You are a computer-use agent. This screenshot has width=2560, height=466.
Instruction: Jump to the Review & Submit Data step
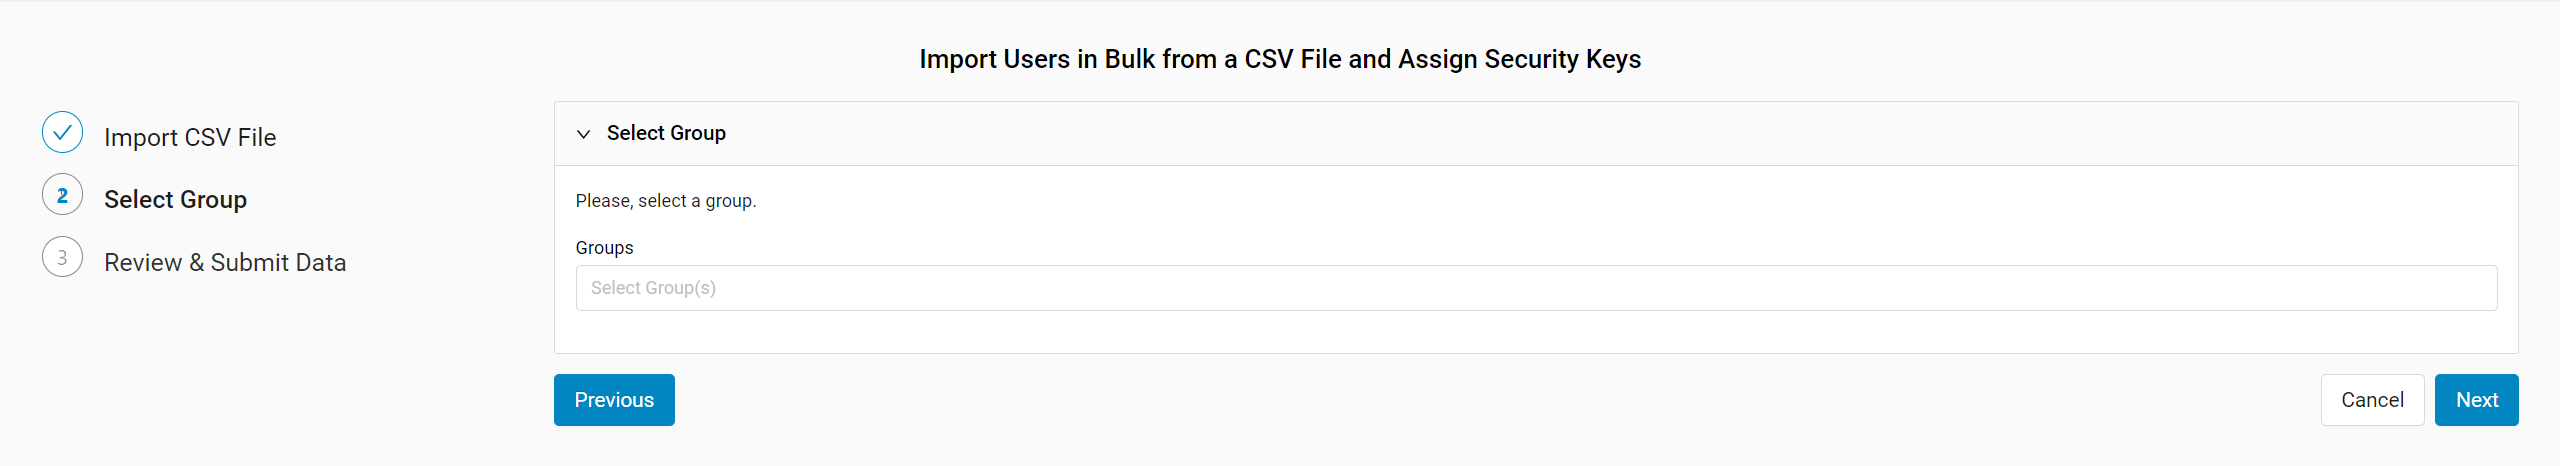225,262
